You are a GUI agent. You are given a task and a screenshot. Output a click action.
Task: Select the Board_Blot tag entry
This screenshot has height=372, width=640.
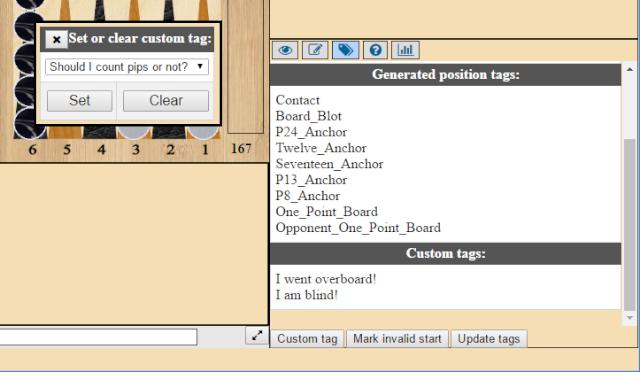coord(309,116)
